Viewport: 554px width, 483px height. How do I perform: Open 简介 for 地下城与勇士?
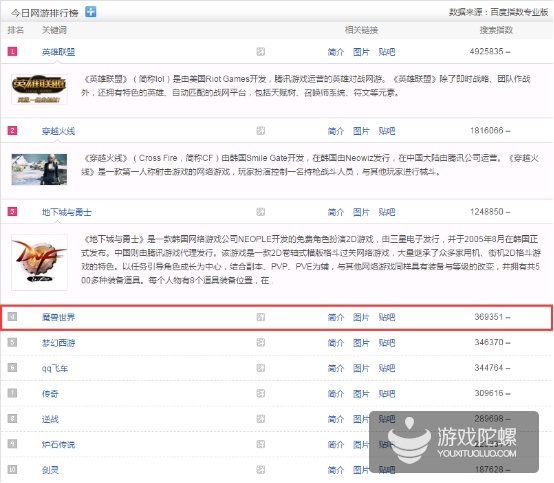click(x=336, y=212)
